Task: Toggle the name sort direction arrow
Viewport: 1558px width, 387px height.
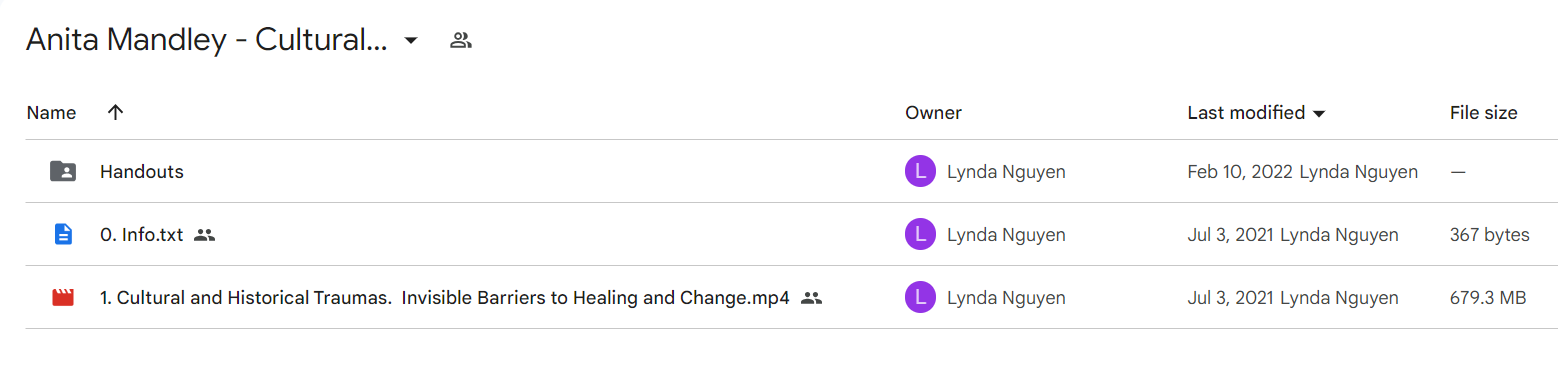Action: [x=115, y=113]
